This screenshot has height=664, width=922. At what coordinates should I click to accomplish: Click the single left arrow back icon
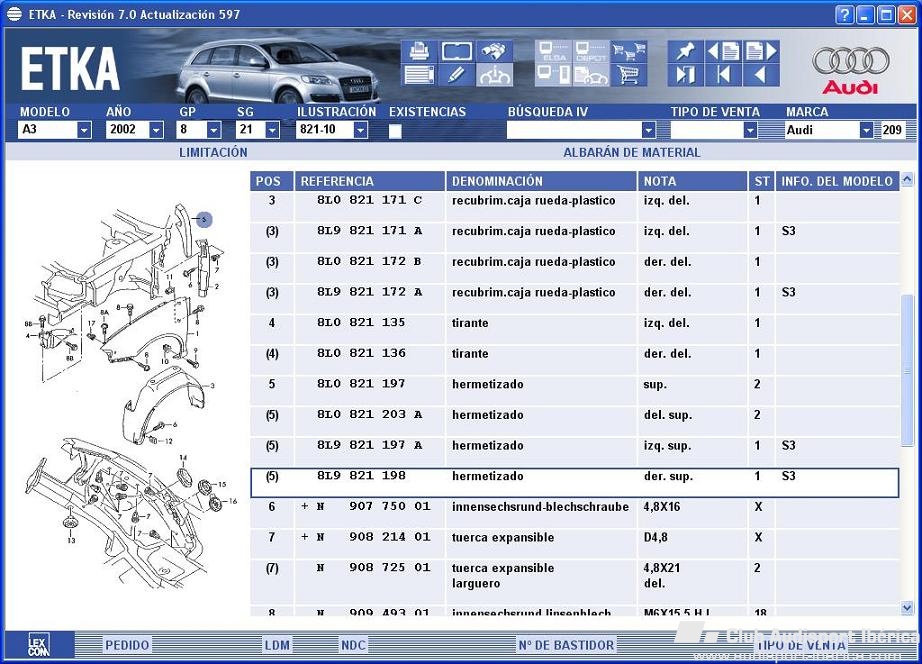click(x=761, y=75)
